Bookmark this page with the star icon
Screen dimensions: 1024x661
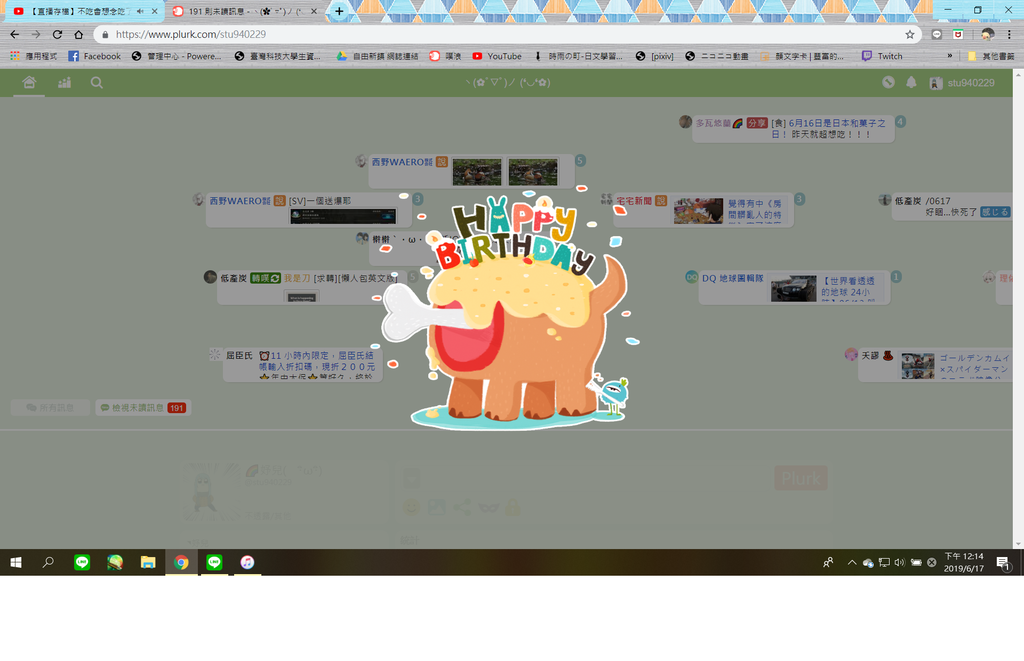[x=910, y=34]
